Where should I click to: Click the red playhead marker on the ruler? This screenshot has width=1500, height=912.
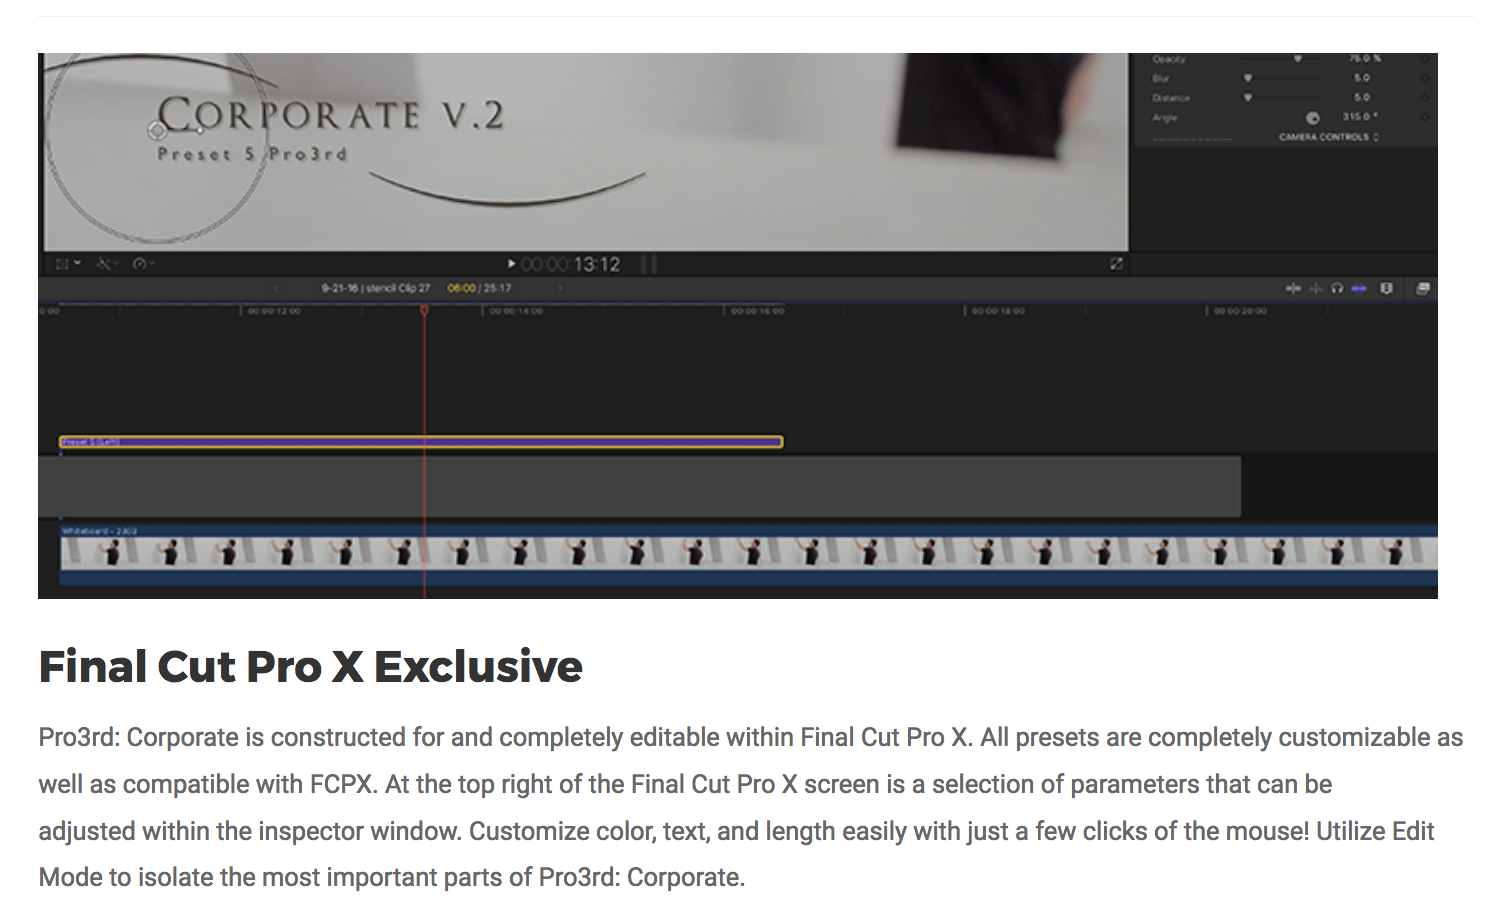click(424, 311)
